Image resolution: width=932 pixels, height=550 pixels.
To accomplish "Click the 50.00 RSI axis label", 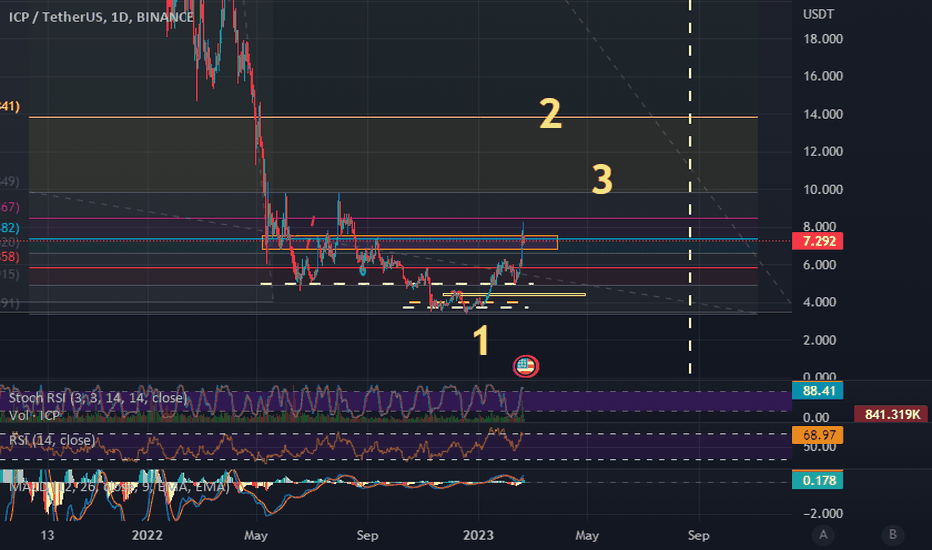I will pos(819,447).
